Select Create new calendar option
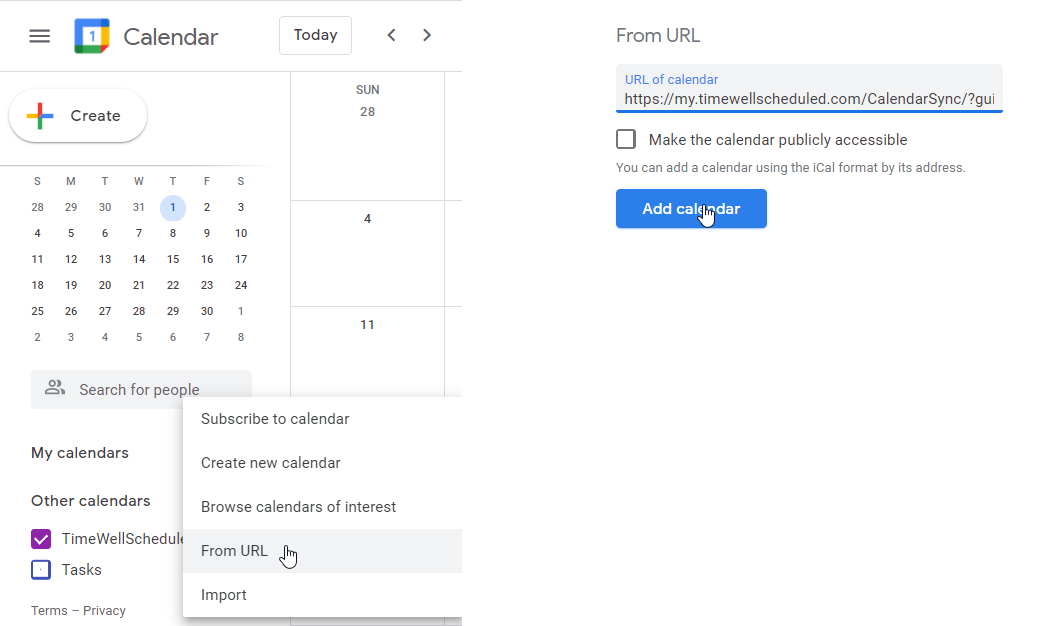Image resolution: width=1044 pixels, height=626 pixels. coord(271,463)
